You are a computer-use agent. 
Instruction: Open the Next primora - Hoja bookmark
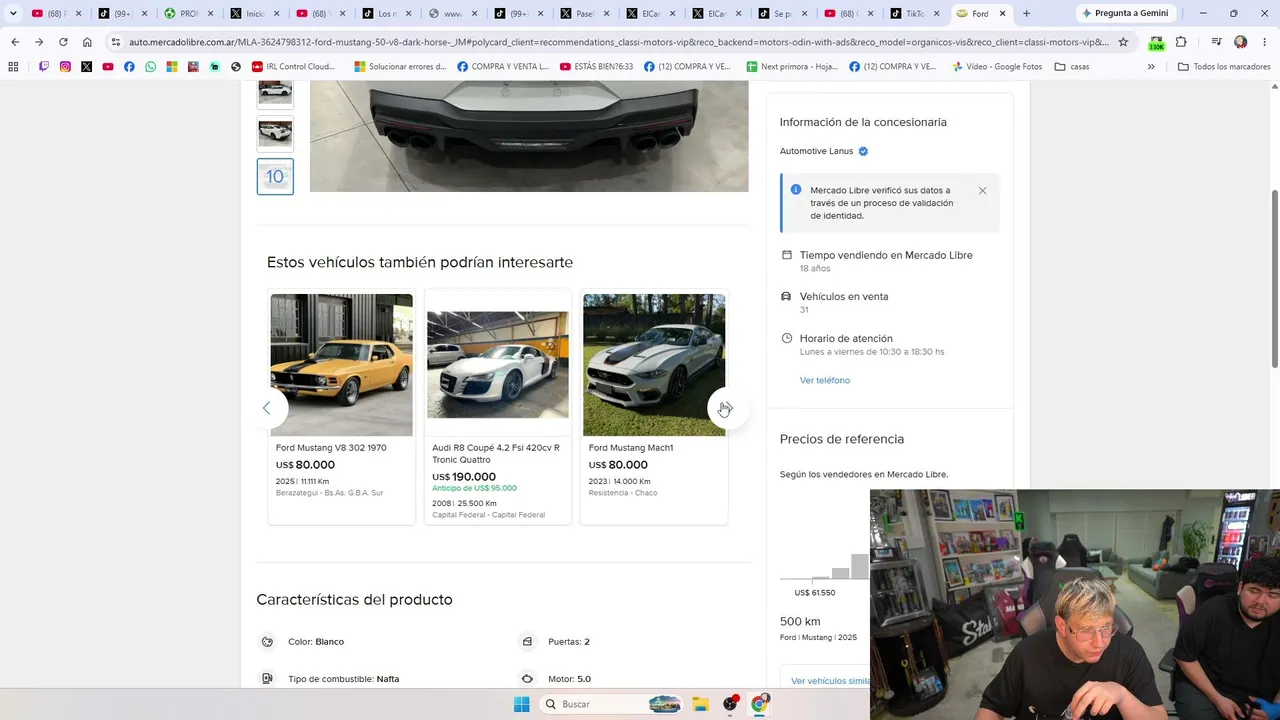click(791, 66)
